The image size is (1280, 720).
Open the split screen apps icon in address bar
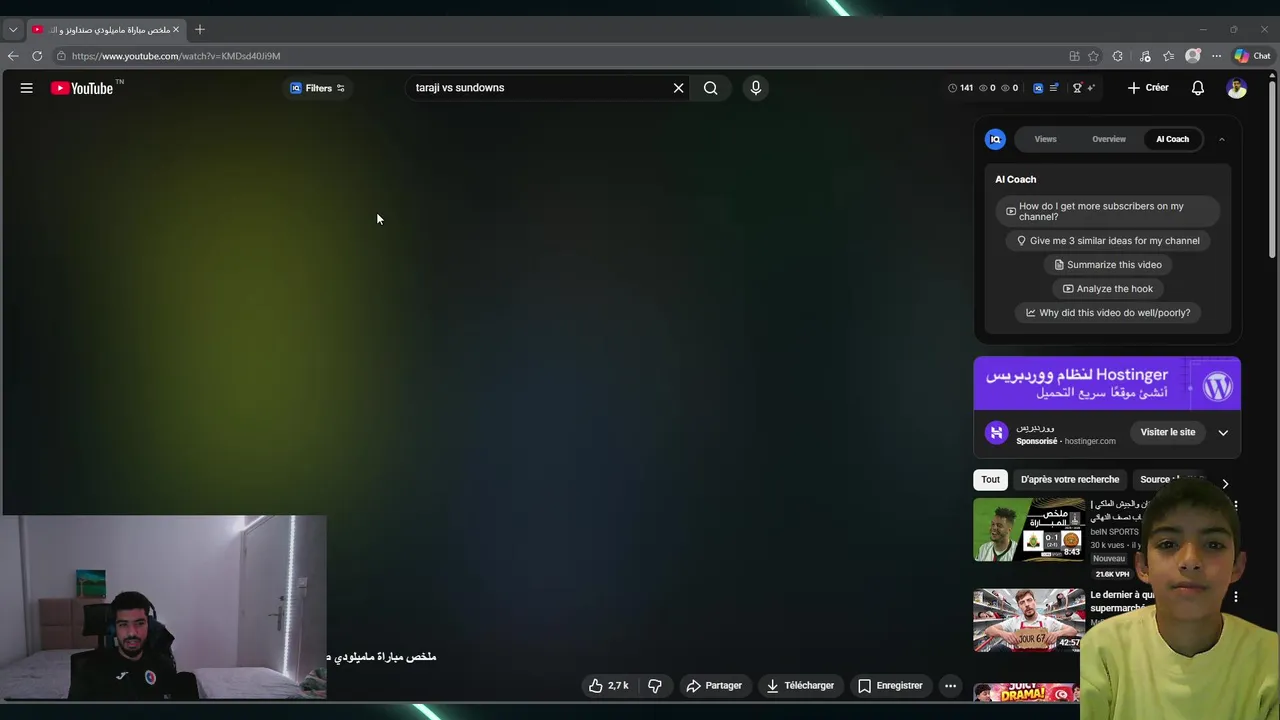coord(1074,56)
